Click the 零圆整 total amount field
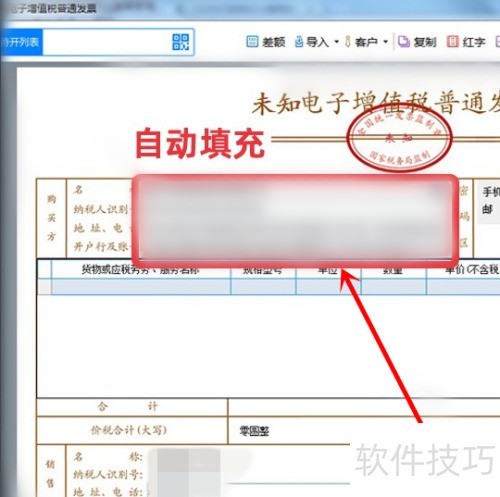The height and width of the screenshot is (497, 500). pos(254,431)
